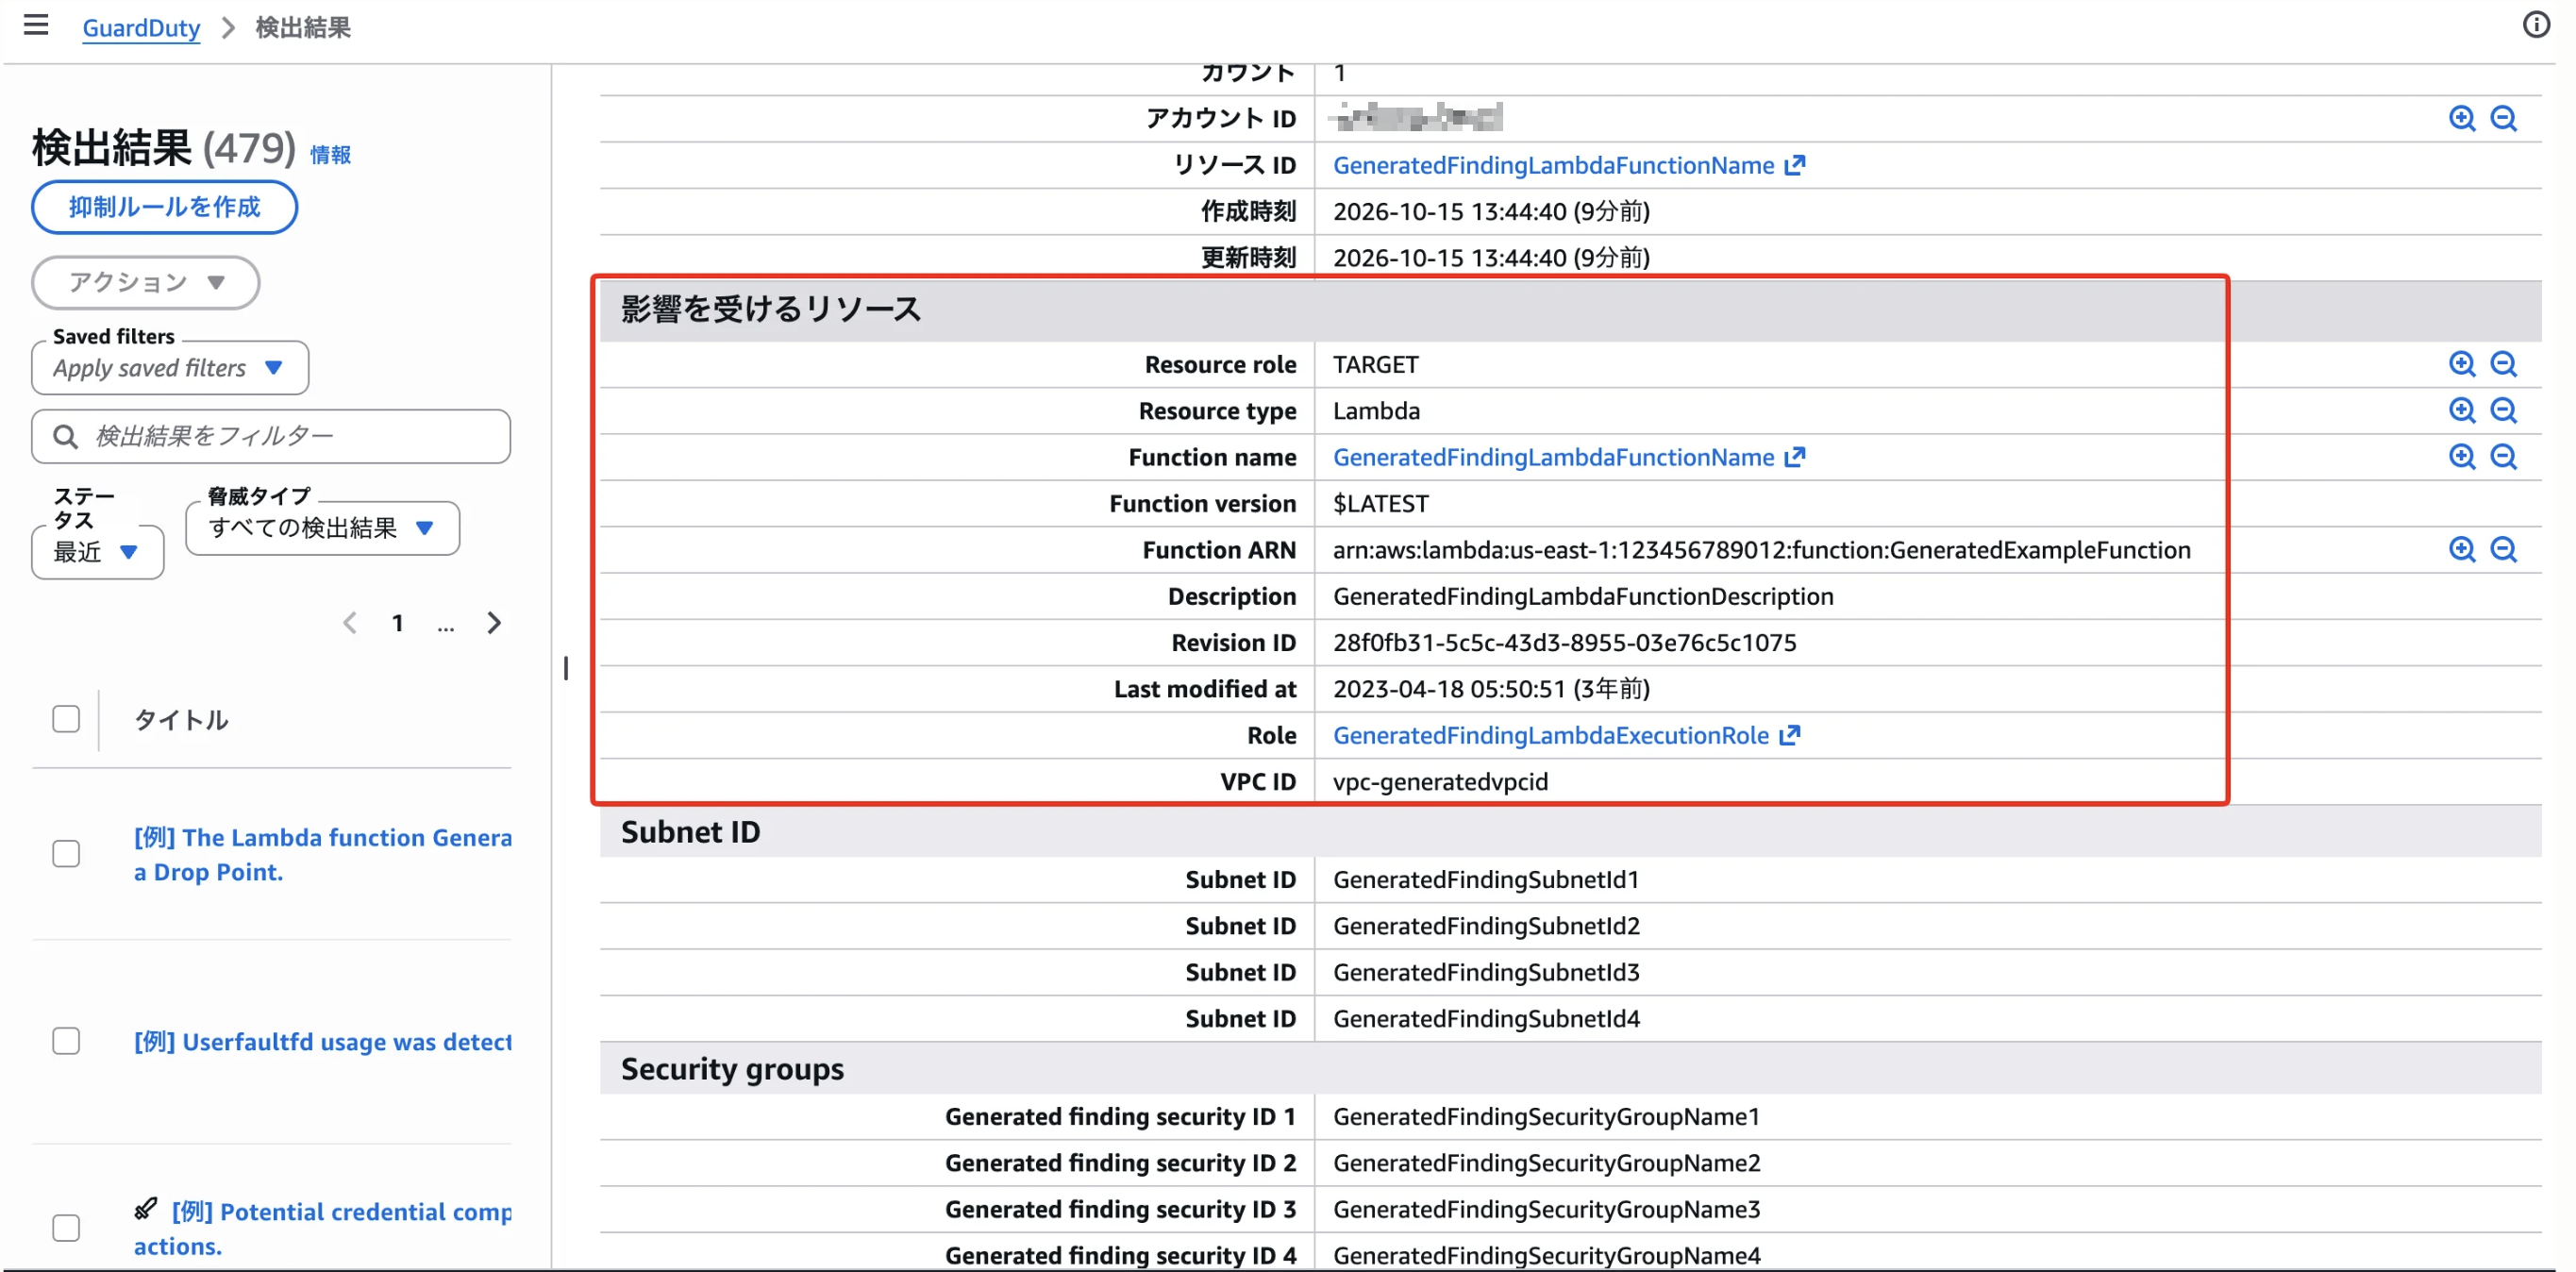Click the info icon at top right
2576x1272 pixels.
pyautogui.click(x=2535, y=24)
